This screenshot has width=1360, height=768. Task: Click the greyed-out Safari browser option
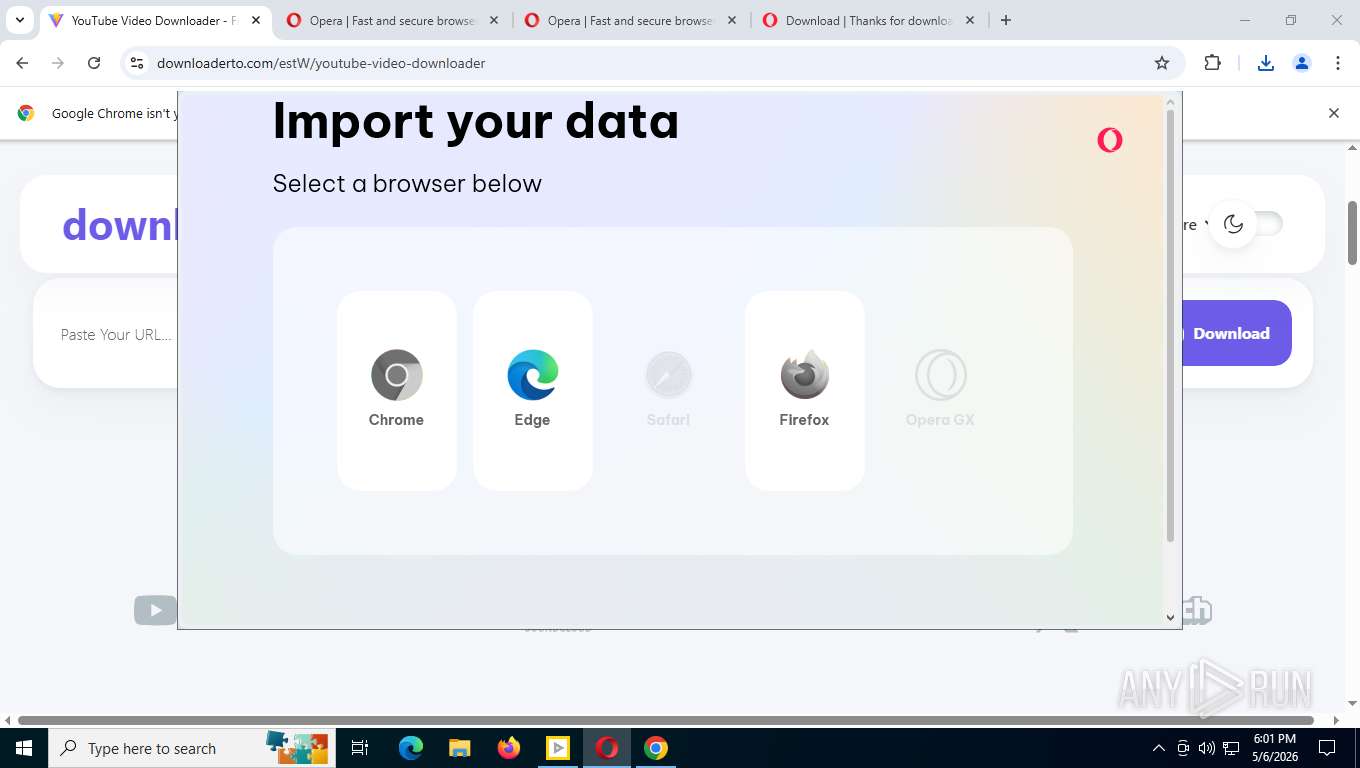[x=669, y=390]
